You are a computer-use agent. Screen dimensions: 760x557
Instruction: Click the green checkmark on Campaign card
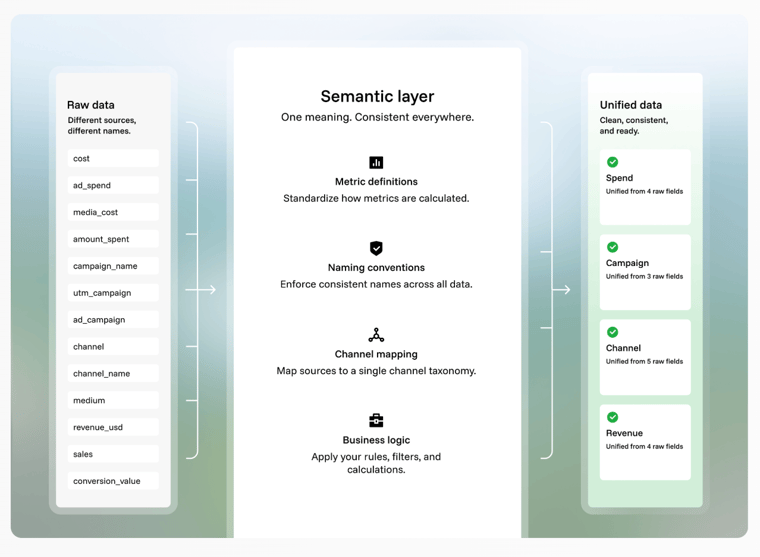click(x=613, y=247)
